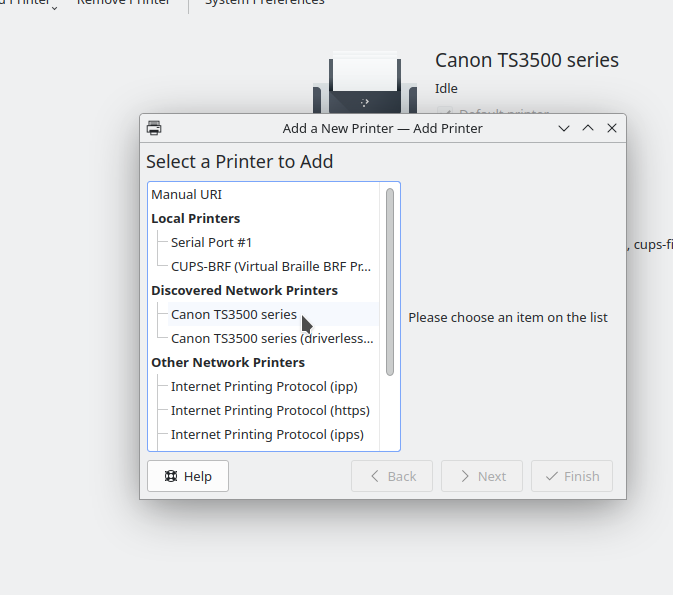
Task: Select Manual URI in the printer list
Action: point(187,194)
